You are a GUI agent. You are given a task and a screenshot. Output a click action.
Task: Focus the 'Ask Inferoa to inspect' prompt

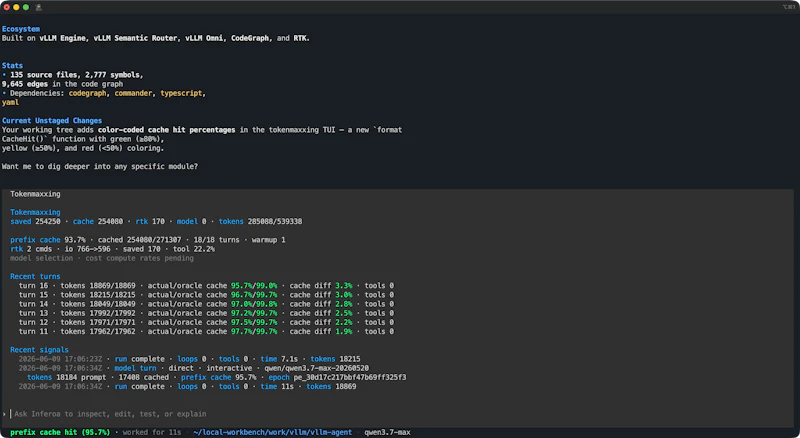pos(110,414)
